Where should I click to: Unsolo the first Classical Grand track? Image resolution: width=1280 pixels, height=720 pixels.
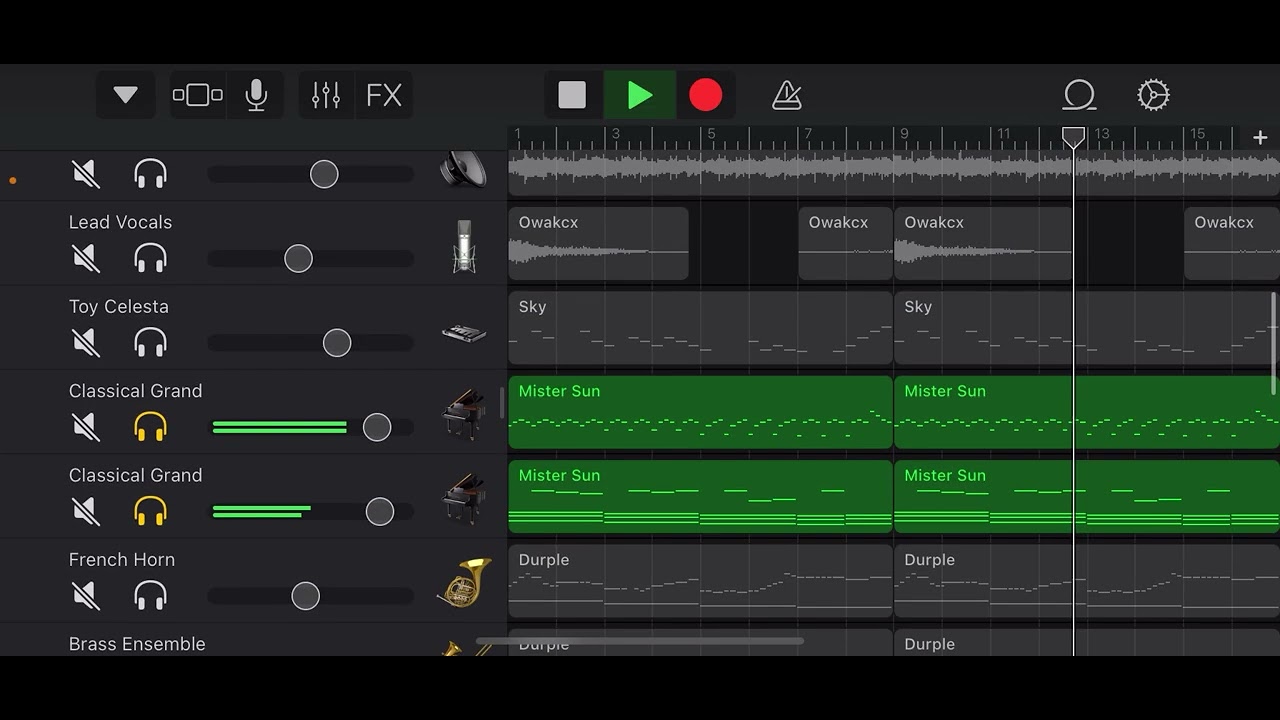coord(150,428)
